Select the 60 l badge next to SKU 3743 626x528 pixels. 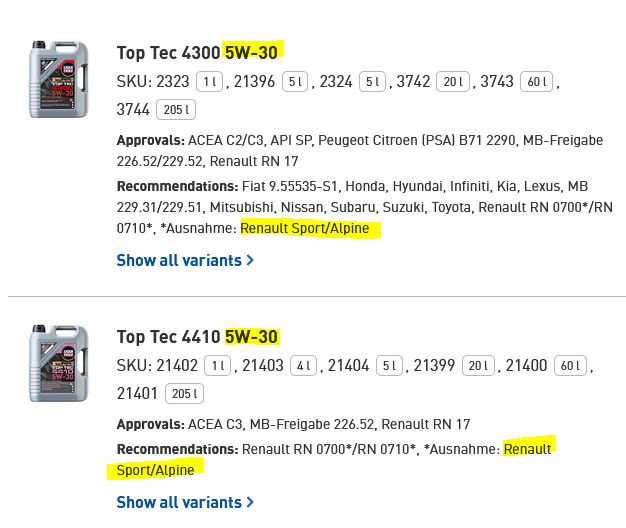pyautogui.click(x=538, y=82)
